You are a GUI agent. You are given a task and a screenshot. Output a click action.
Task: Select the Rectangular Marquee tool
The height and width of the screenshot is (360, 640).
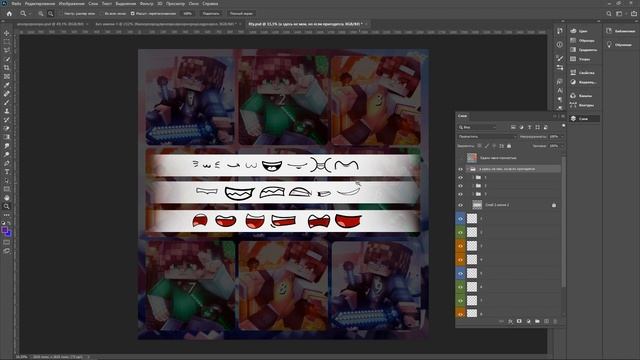(x=7, y=42)
